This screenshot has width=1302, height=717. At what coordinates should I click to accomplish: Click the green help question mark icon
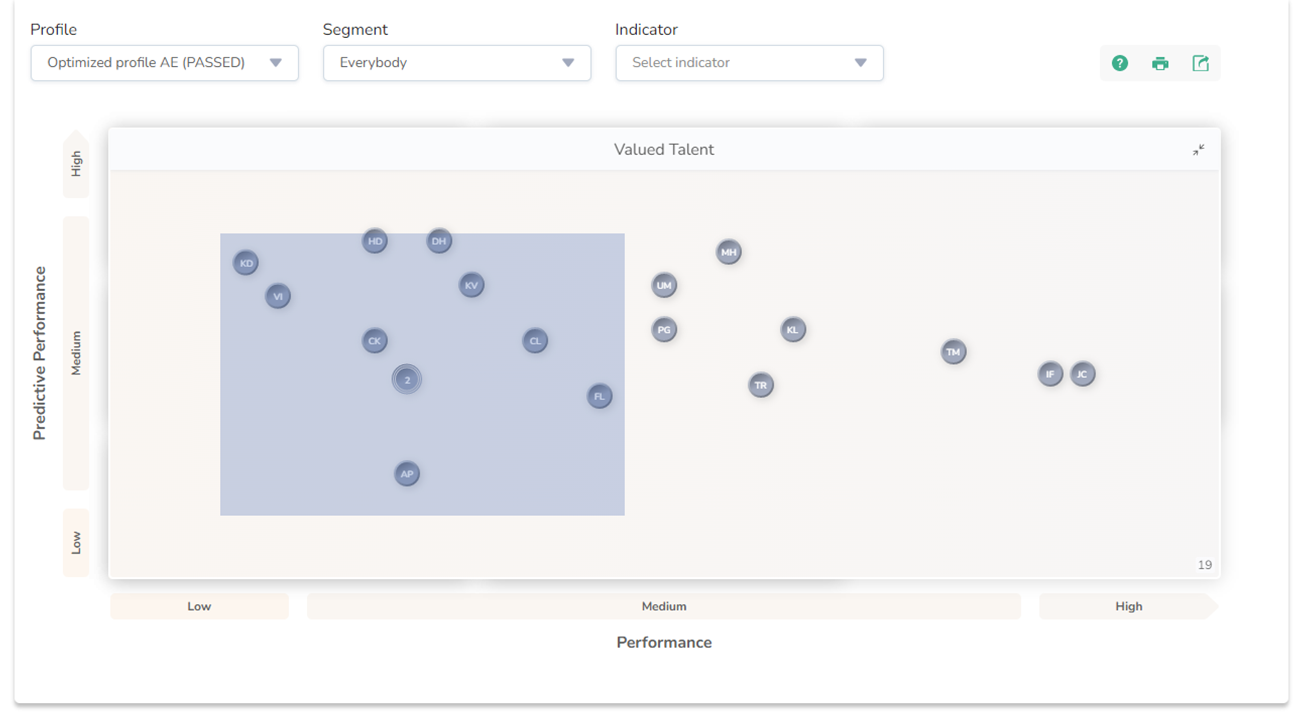tap(1120, 64)
